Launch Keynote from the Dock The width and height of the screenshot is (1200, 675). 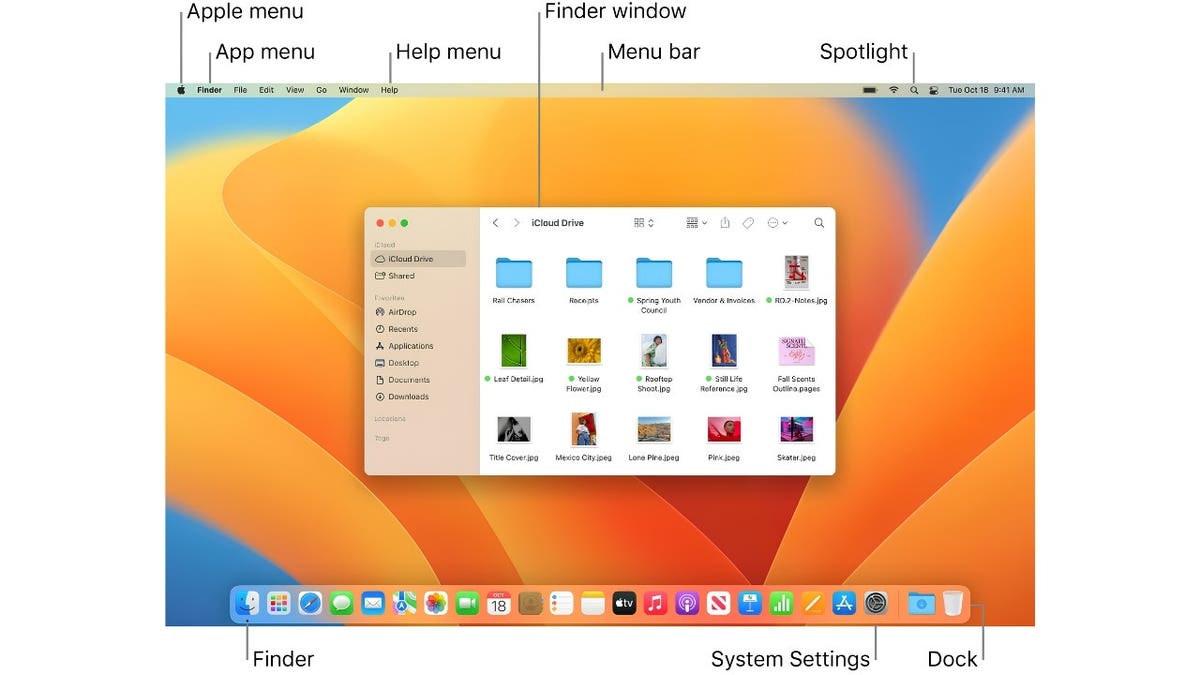click(x=750, y=603)
